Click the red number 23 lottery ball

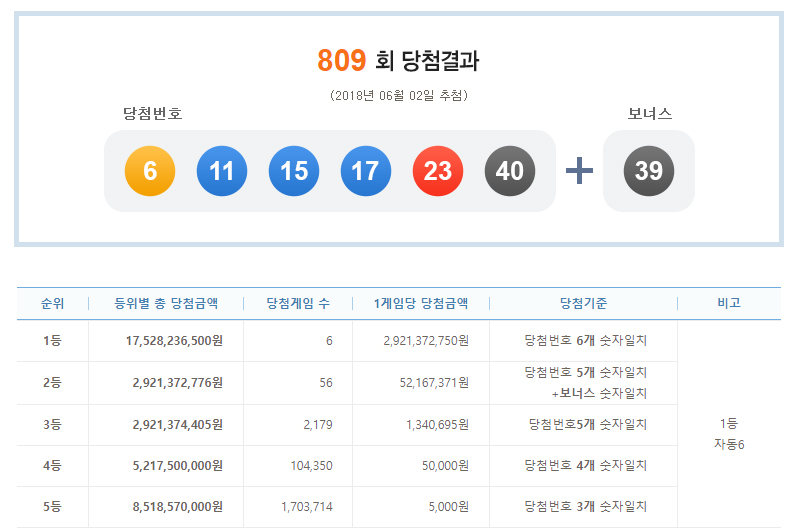pyautogui.click(x=438, y=171)
